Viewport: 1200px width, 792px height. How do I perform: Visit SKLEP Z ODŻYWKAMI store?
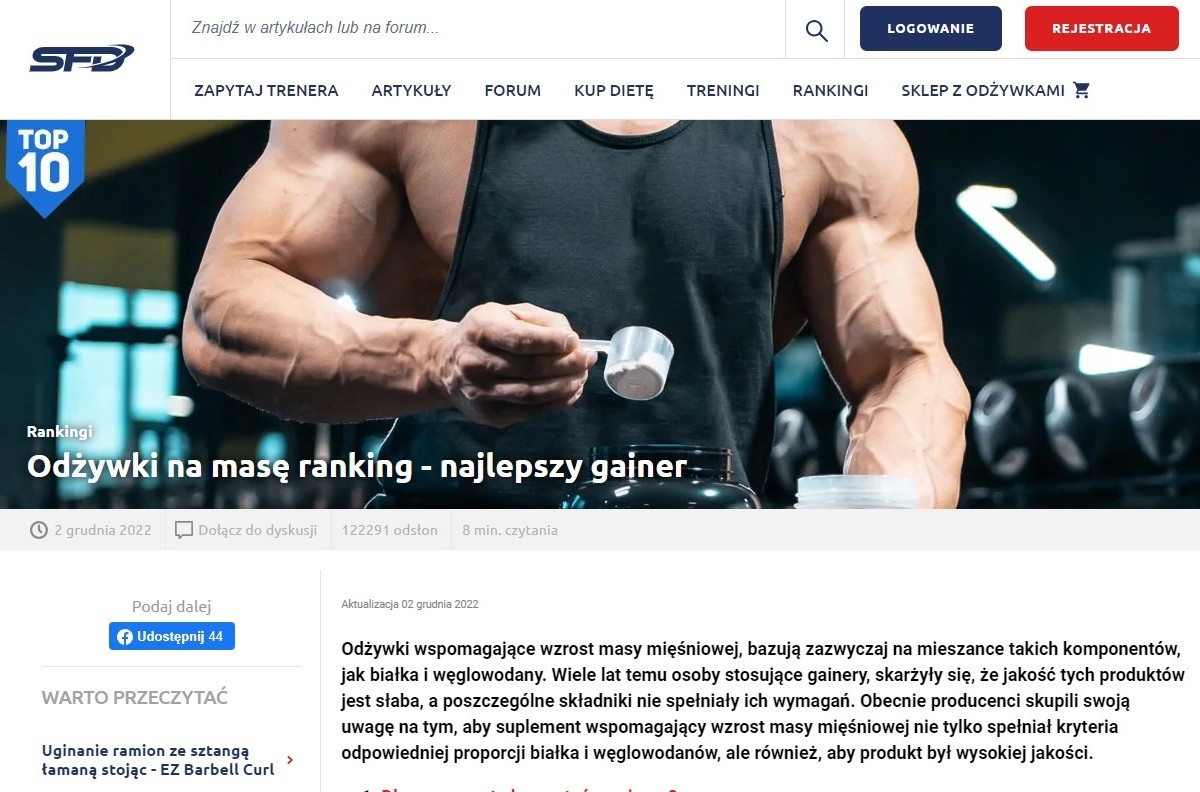coord(983,90)
